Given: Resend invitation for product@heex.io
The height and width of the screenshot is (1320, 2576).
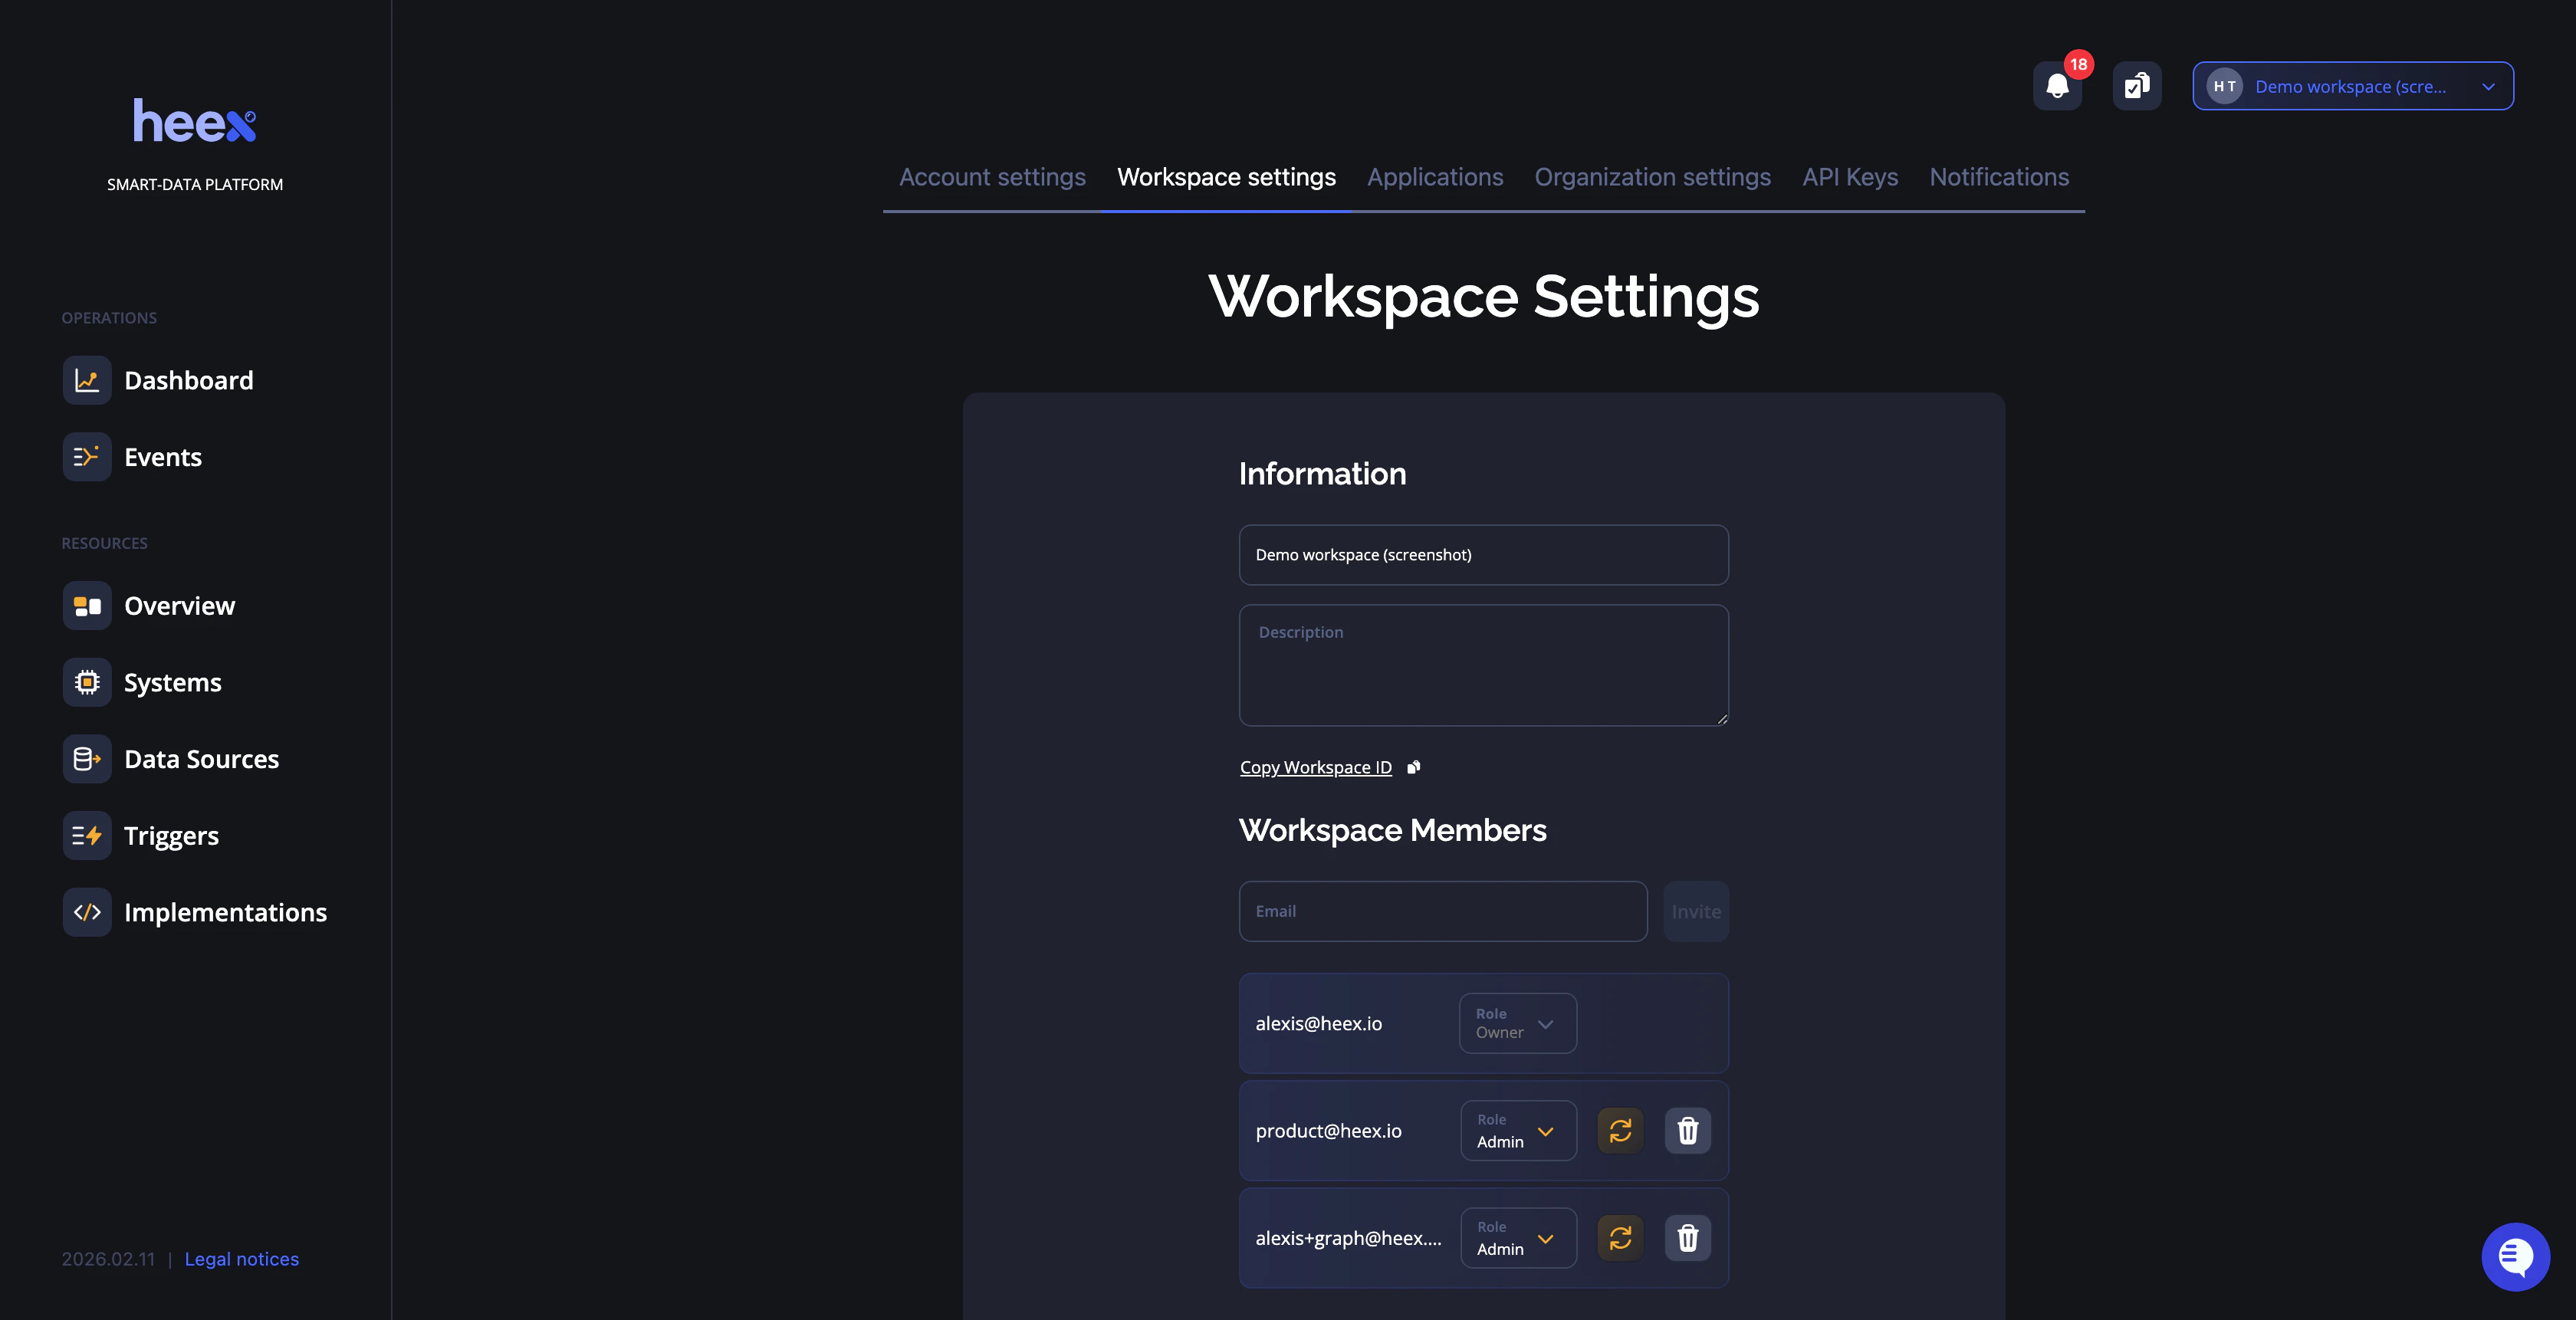Looking at the screenshot, I should pyautogui.click(x=1620, y=1131).
